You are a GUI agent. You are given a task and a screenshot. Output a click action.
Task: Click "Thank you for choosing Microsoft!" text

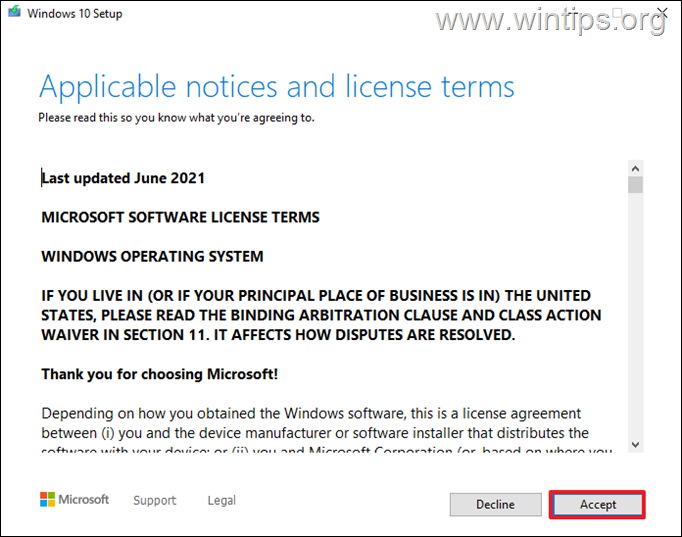click(x=159, y=374)
